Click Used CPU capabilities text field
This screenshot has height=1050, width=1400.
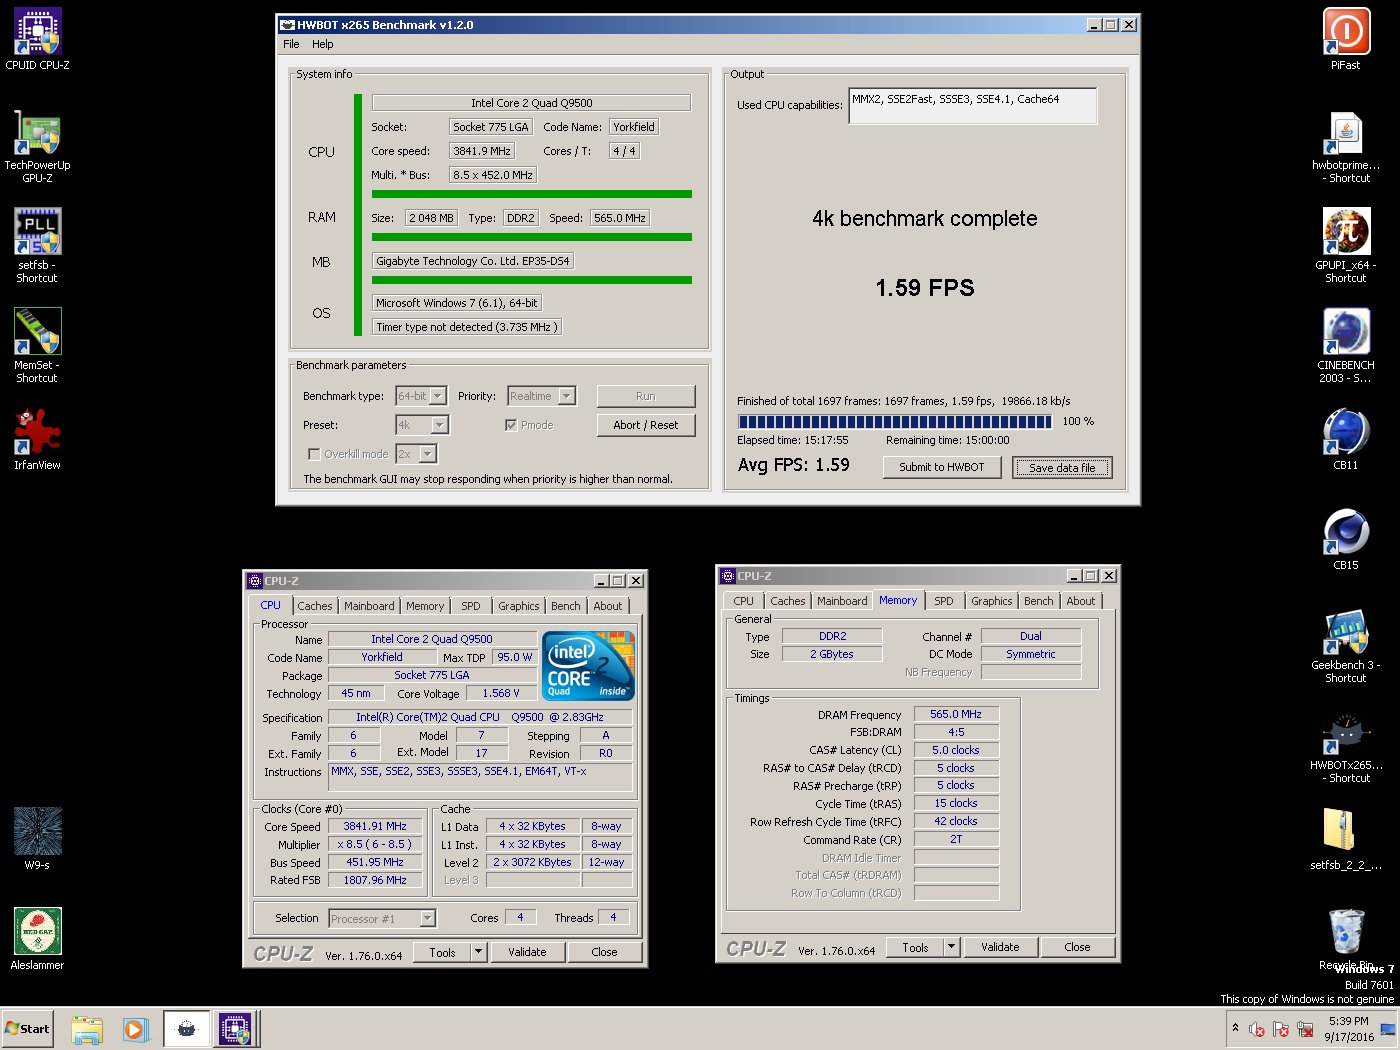972,106
